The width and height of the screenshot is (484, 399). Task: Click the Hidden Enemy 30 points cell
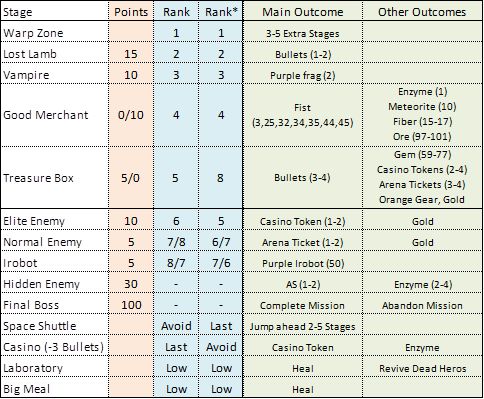click(131, 283)
